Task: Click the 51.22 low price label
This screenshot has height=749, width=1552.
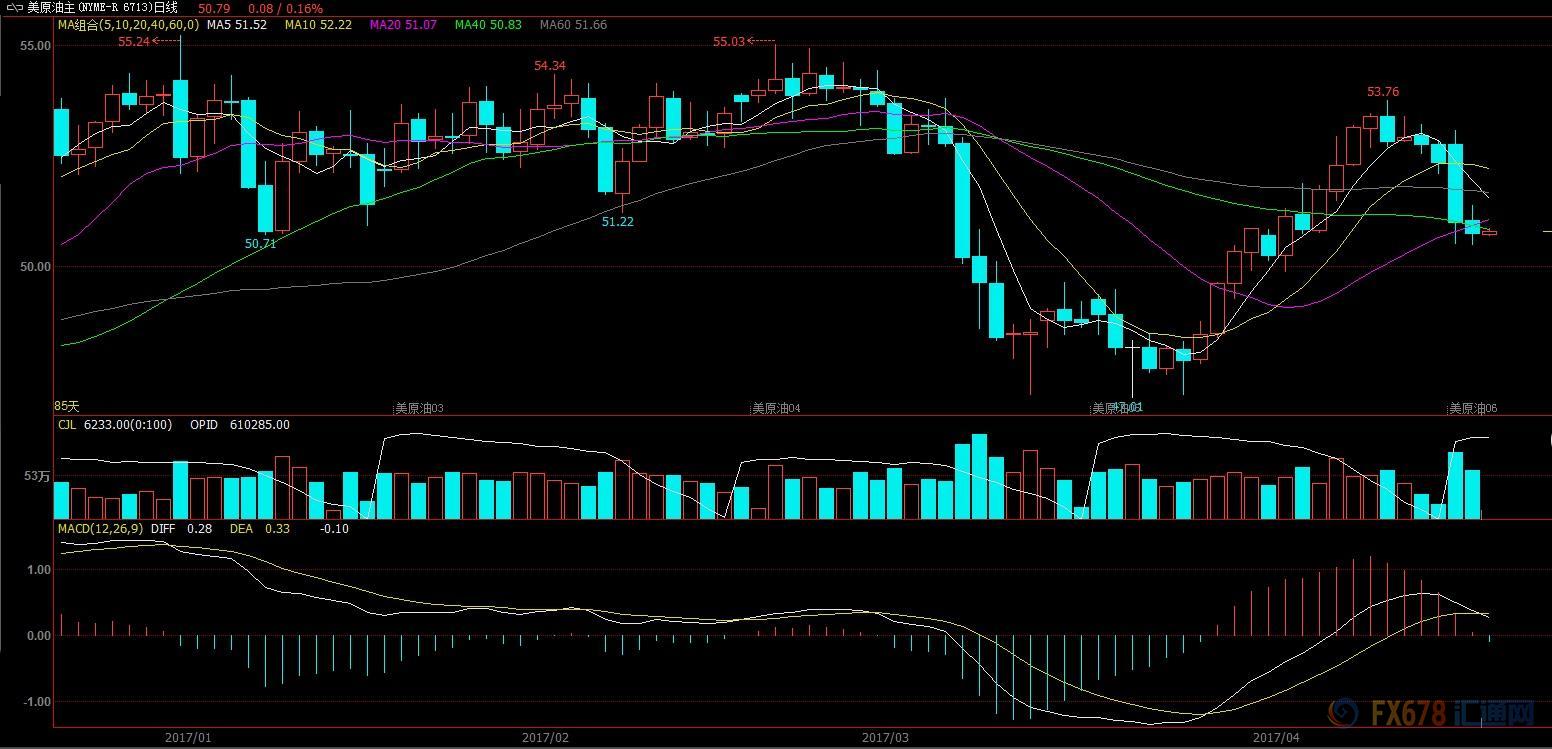Action: tap(617, 221)
